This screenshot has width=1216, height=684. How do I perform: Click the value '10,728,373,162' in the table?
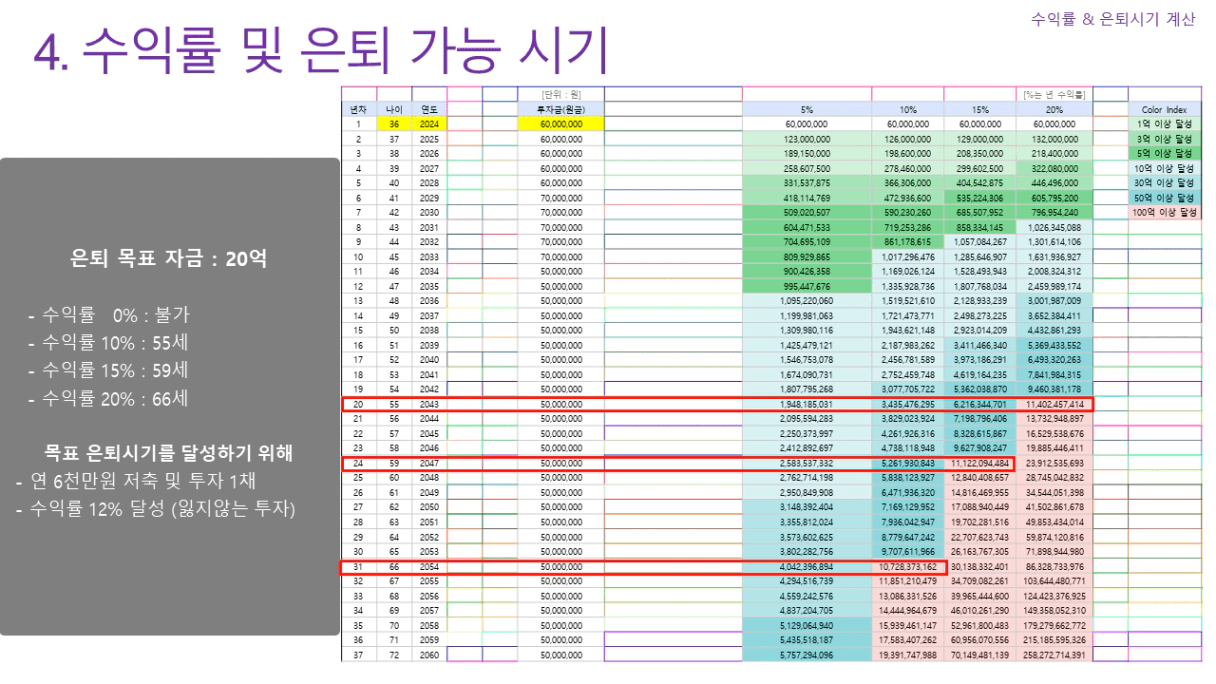908,567
